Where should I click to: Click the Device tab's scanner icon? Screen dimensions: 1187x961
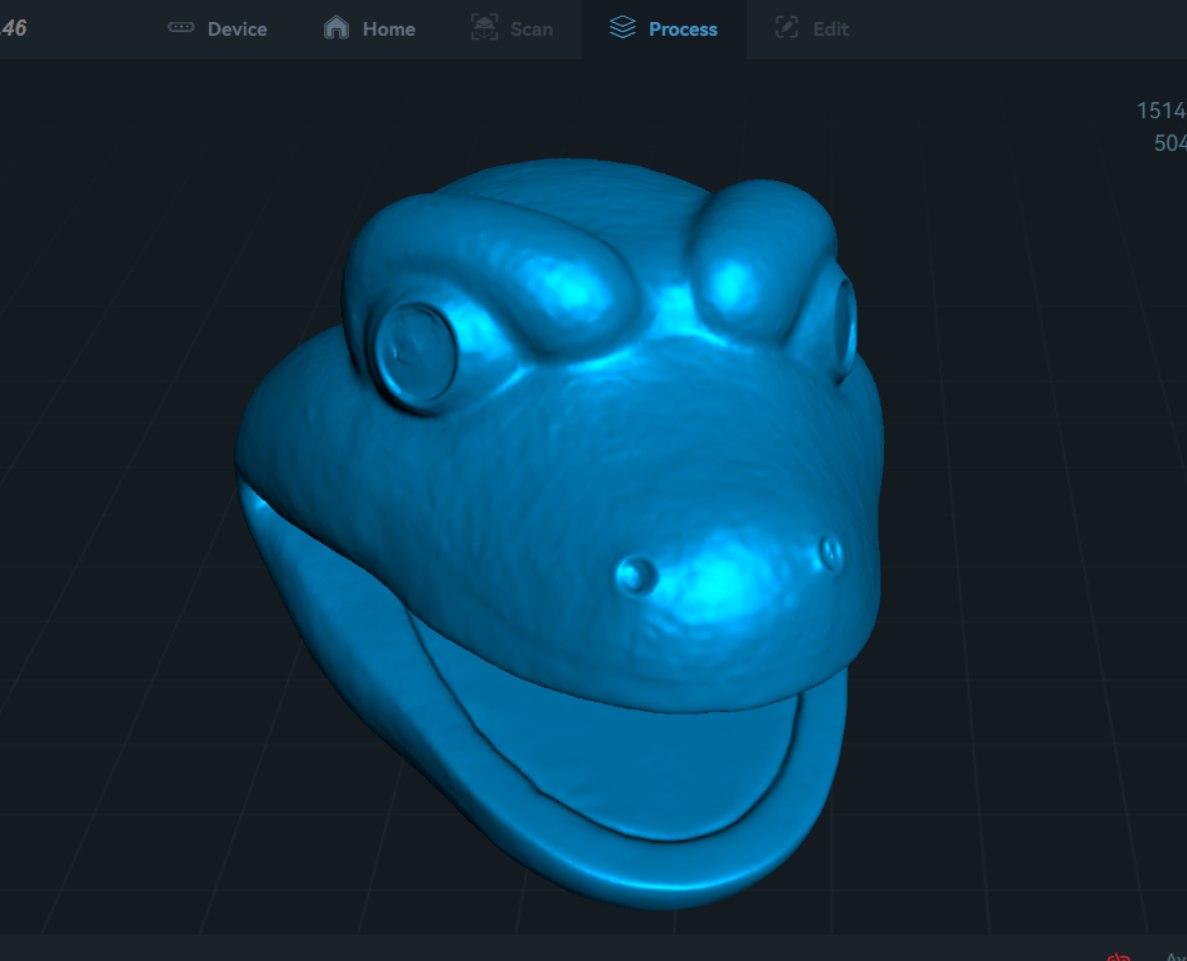[181, 28]
